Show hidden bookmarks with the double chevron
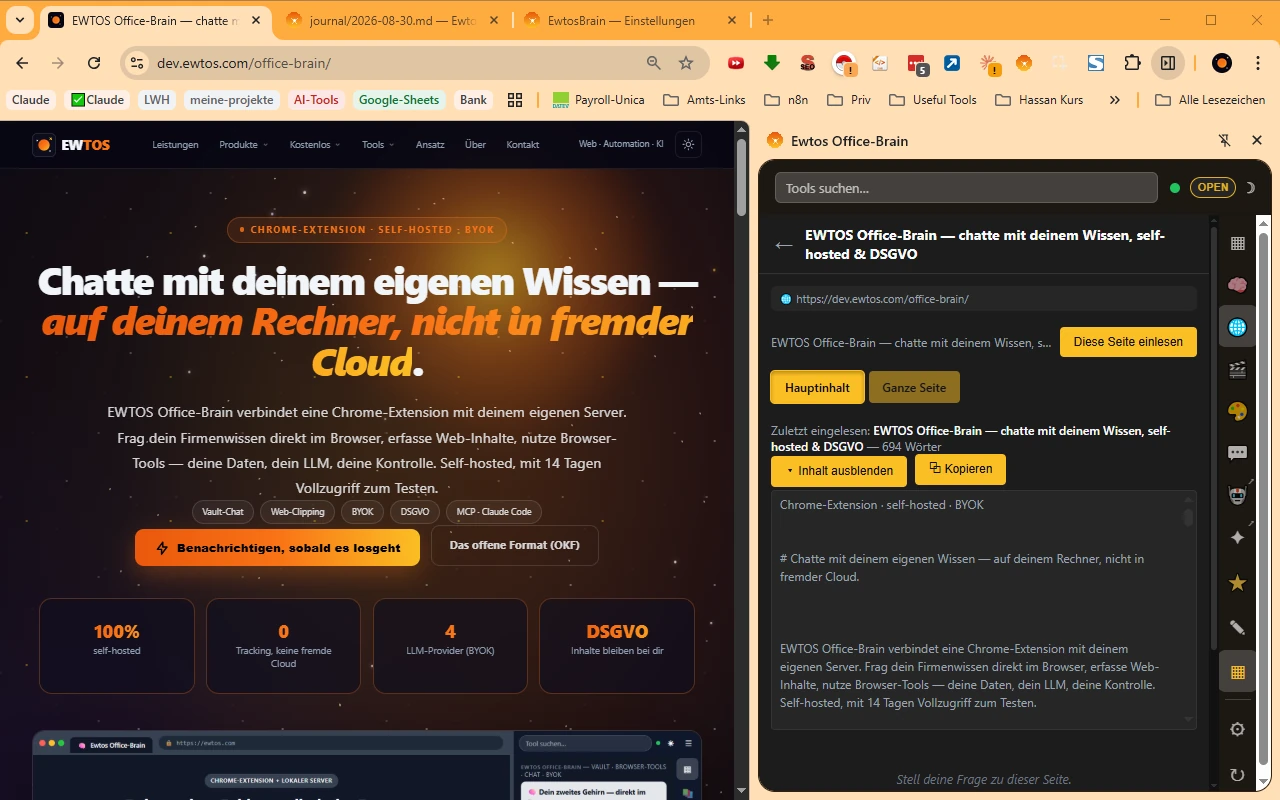 [x=1115, y=100]
